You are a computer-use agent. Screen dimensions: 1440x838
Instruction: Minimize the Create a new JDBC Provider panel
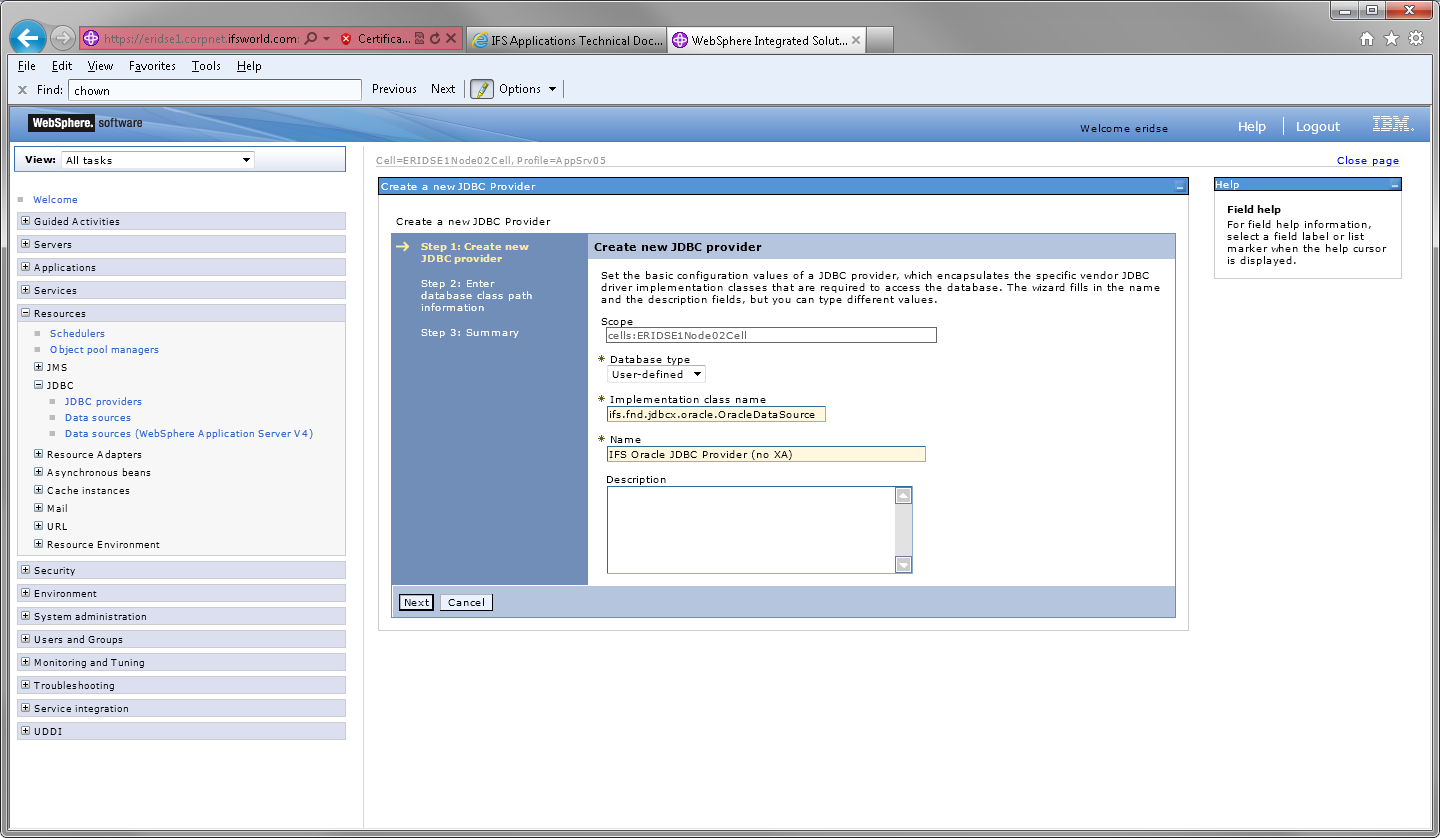1180,187
